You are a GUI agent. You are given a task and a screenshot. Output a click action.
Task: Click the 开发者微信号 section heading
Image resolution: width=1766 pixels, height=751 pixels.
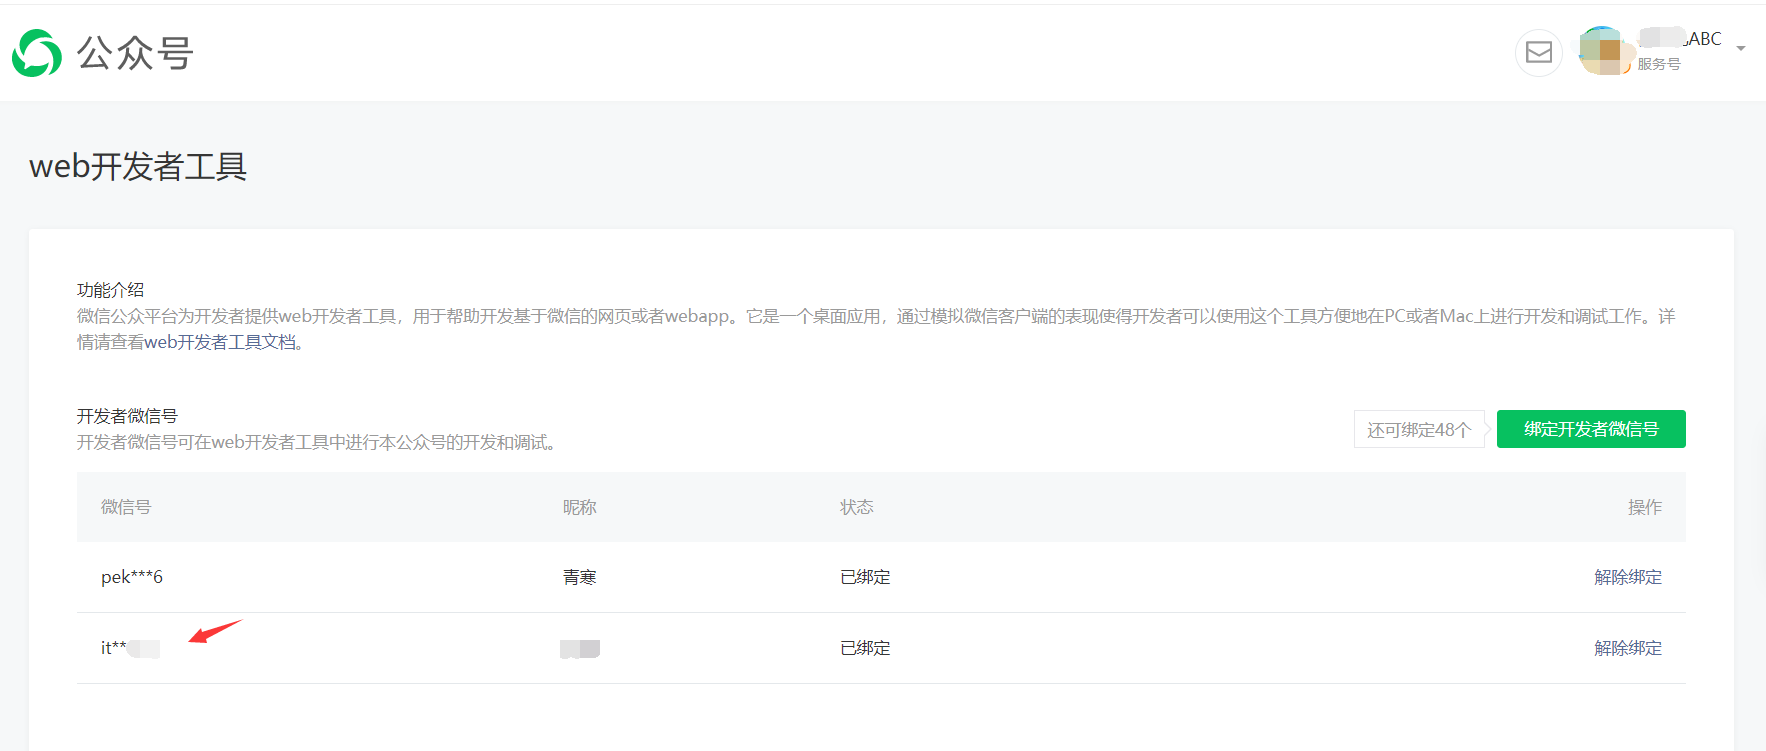(x=127, y=416)
